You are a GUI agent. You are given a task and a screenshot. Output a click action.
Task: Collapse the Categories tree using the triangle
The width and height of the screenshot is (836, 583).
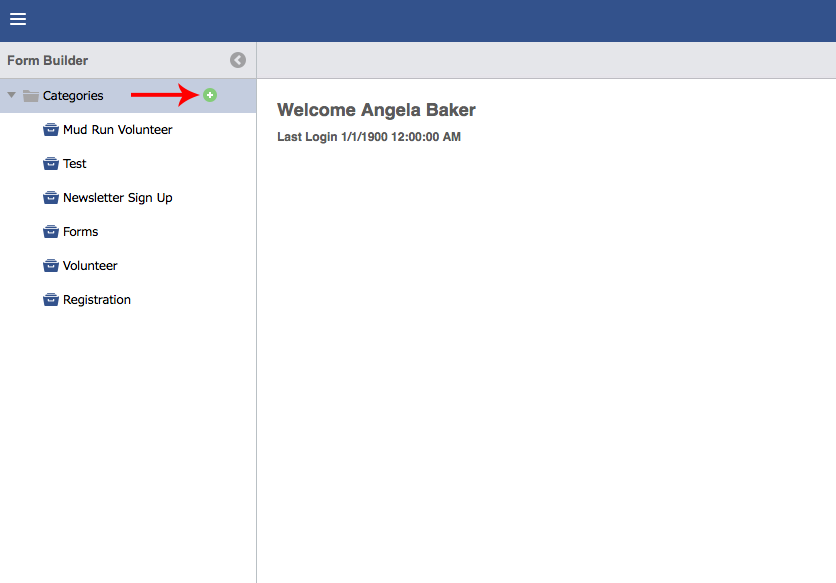pos(12,96)
